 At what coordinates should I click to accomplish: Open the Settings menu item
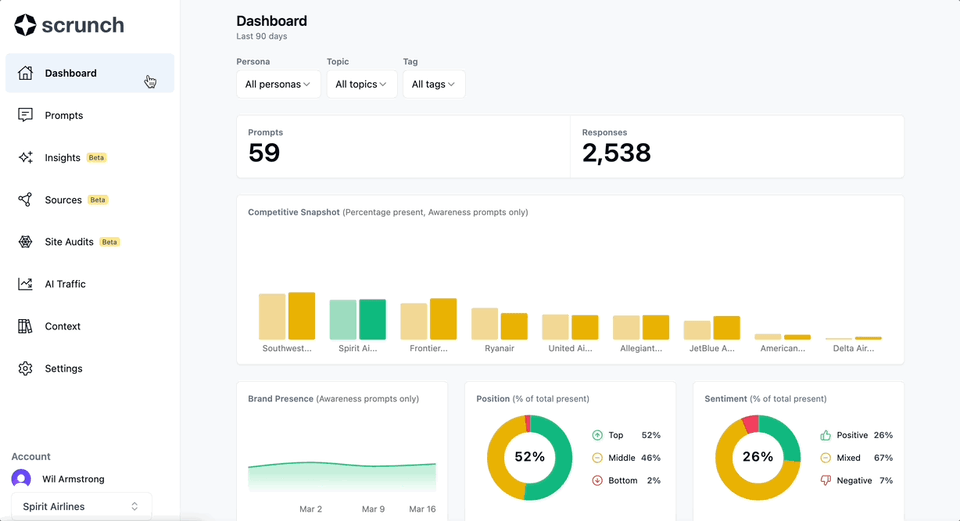(x=89, y=369)
